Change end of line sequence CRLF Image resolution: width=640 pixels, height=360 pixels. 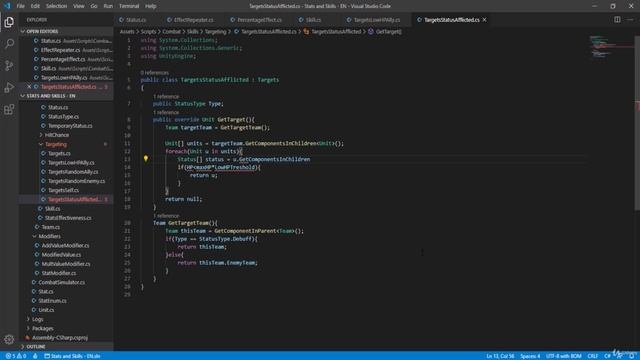pos(593,356)
